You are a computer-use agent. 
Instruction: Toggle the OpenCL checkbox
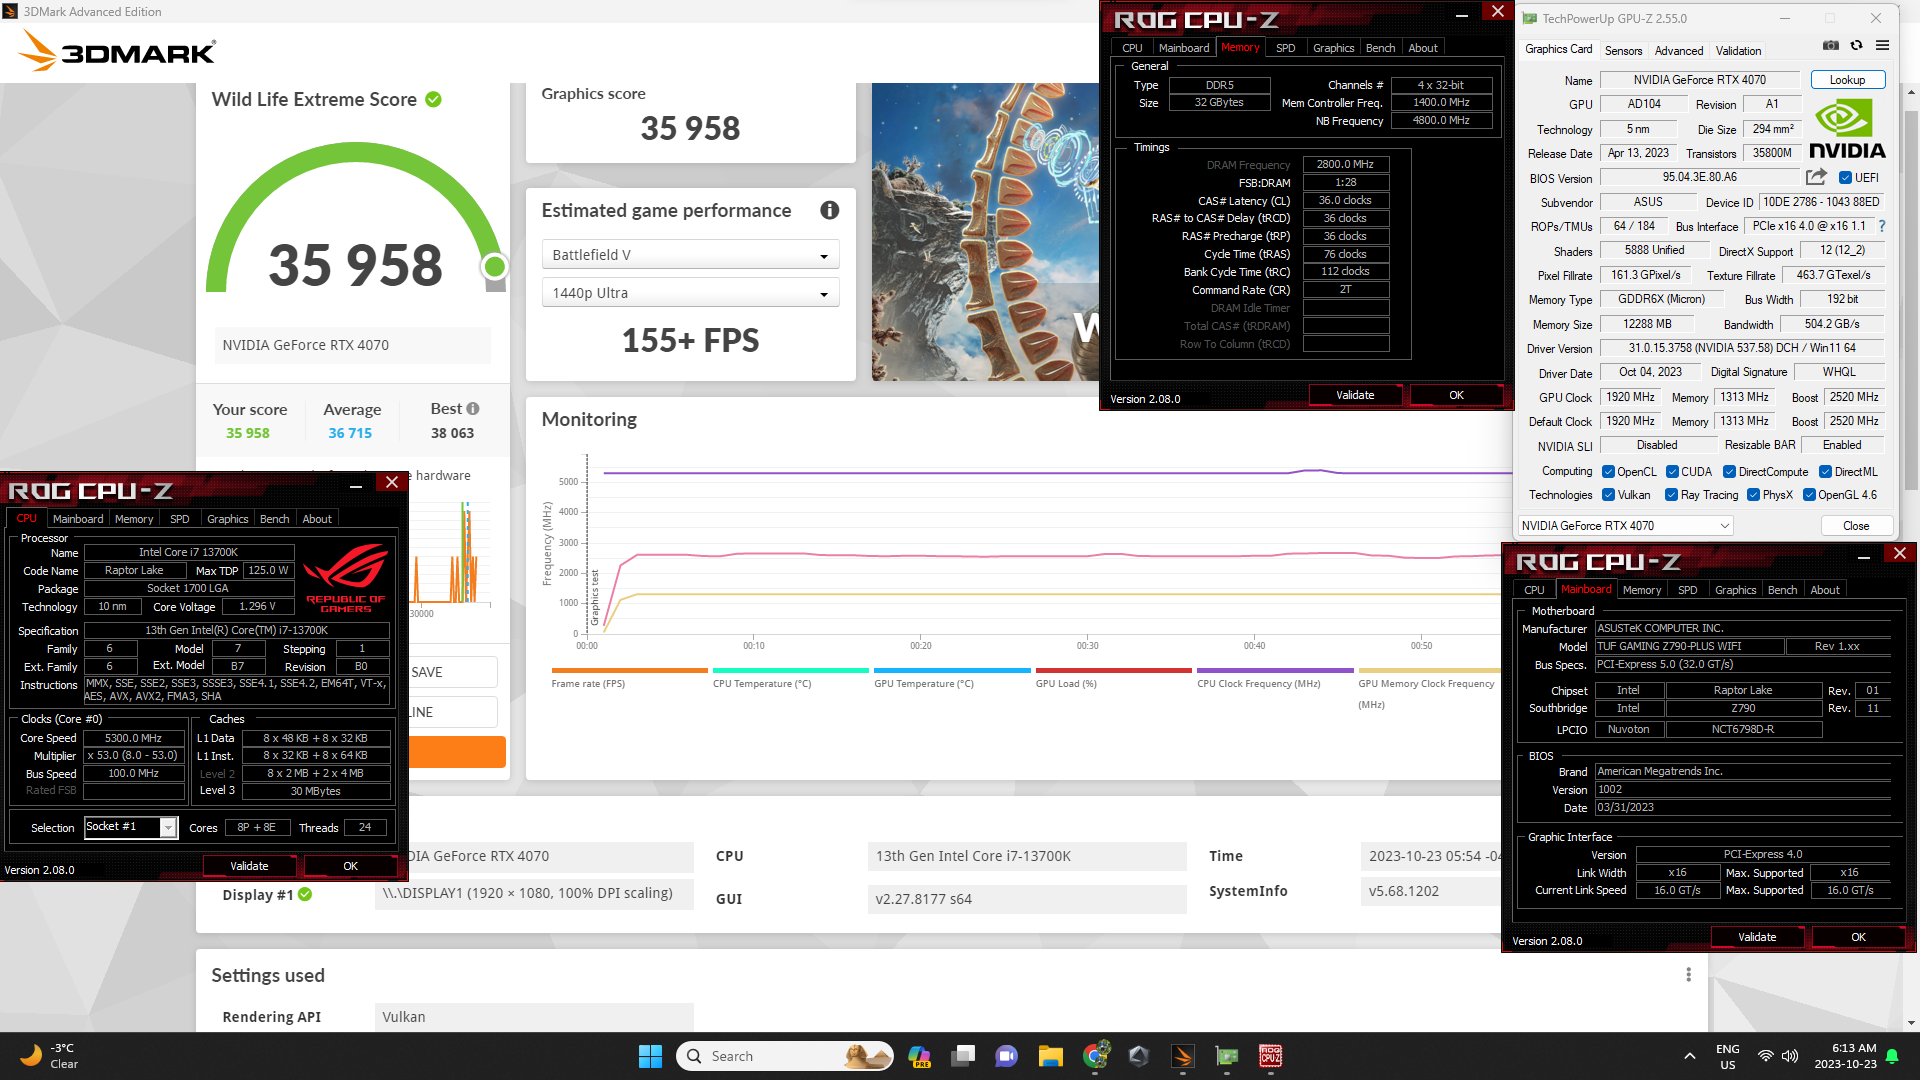pos(1608,472)
